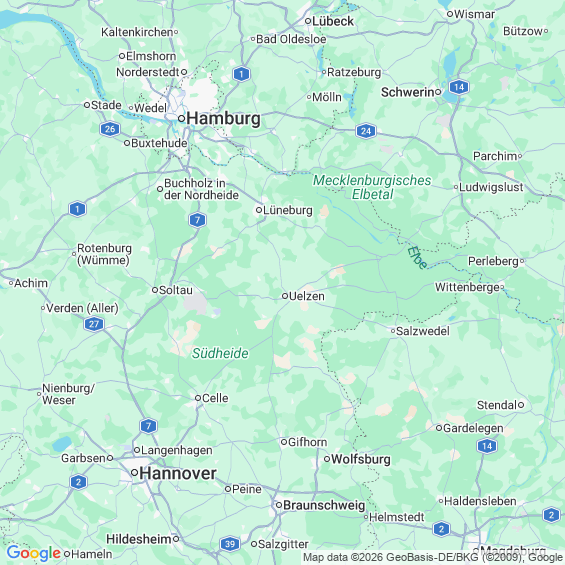Viewport: 565px width, 565px height.
Task: Click the A1 shield near Rotenburg
Action: [77, 209]
